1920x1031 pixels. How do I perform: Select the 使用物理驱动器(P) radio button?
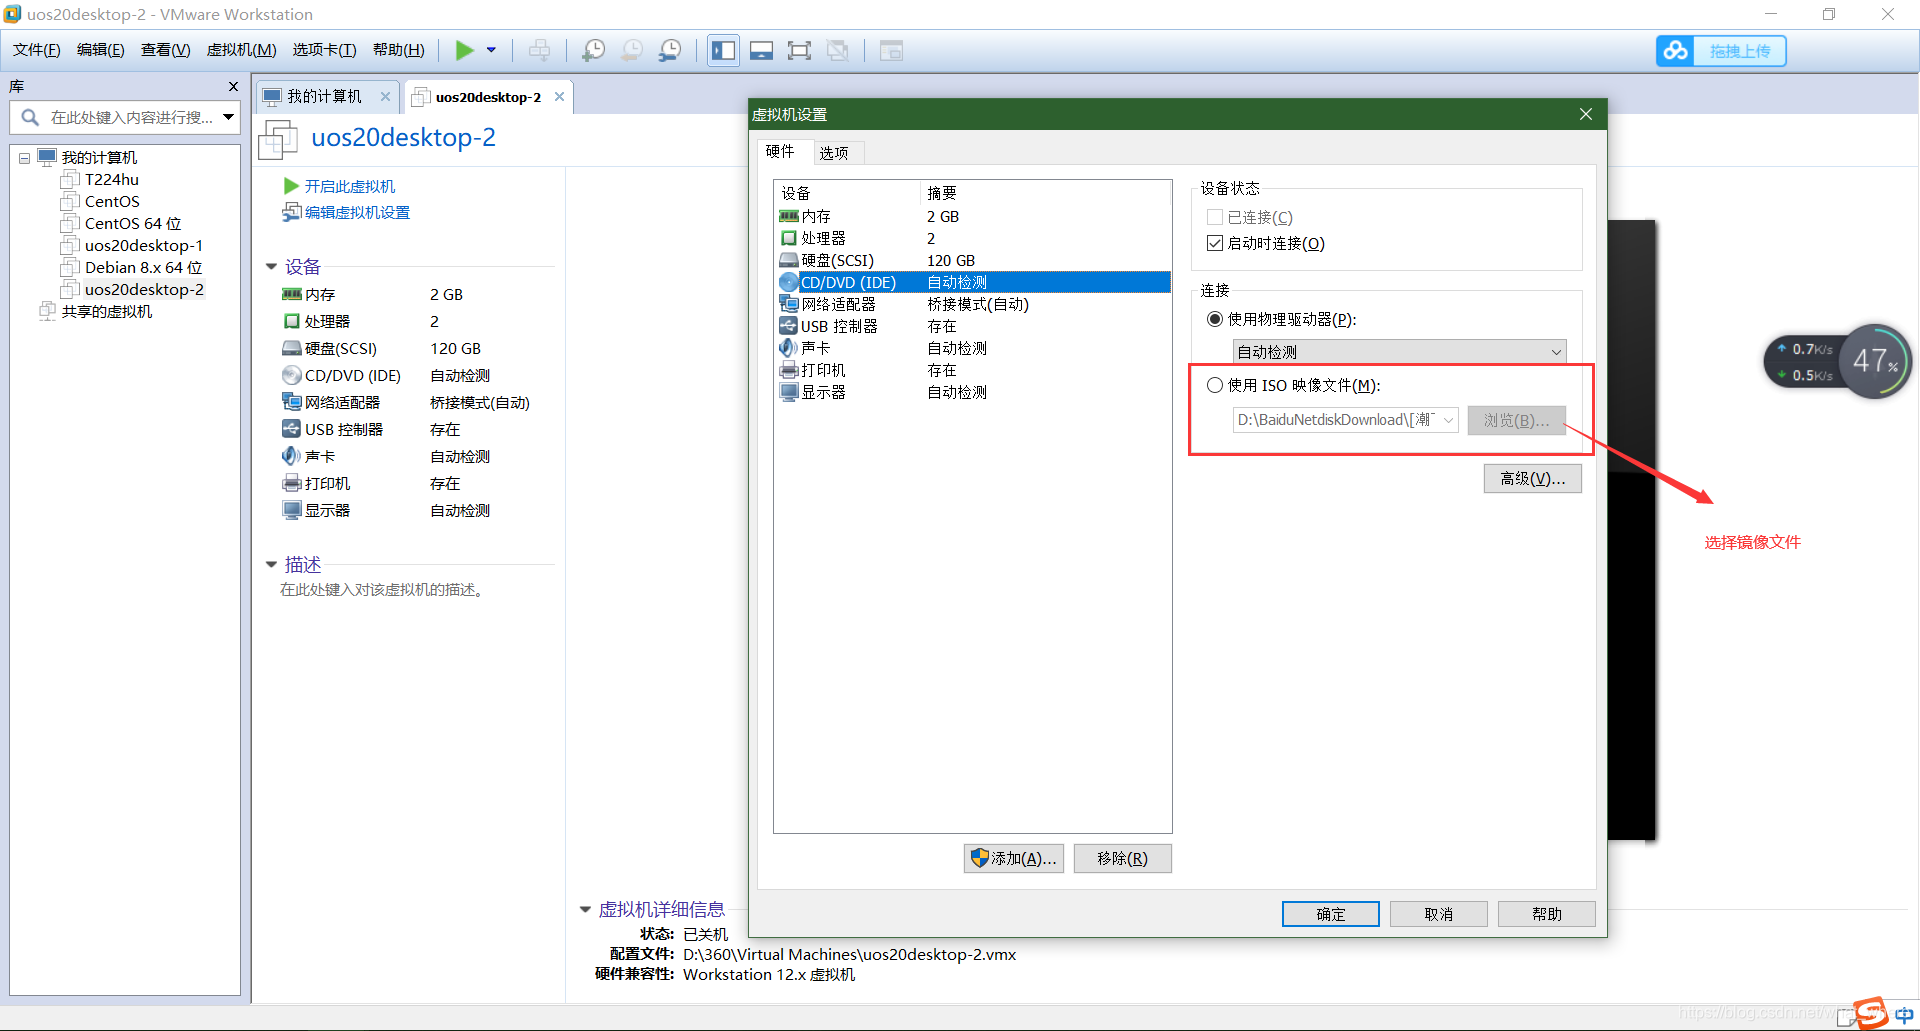coord(1215,320)
